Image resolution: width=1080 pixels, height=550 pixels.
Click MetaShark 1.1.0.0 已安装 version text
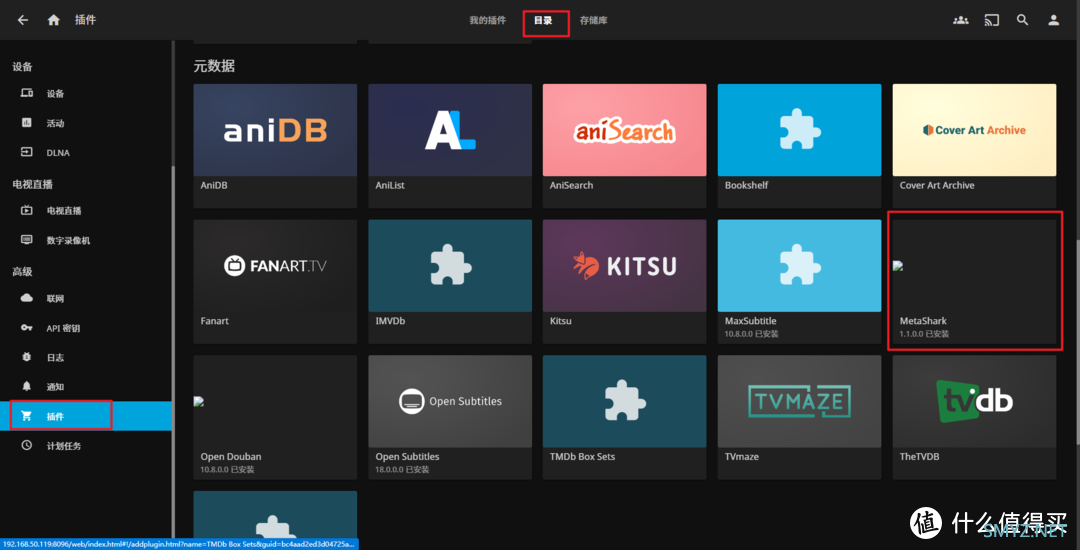click(x=924, y=334)
